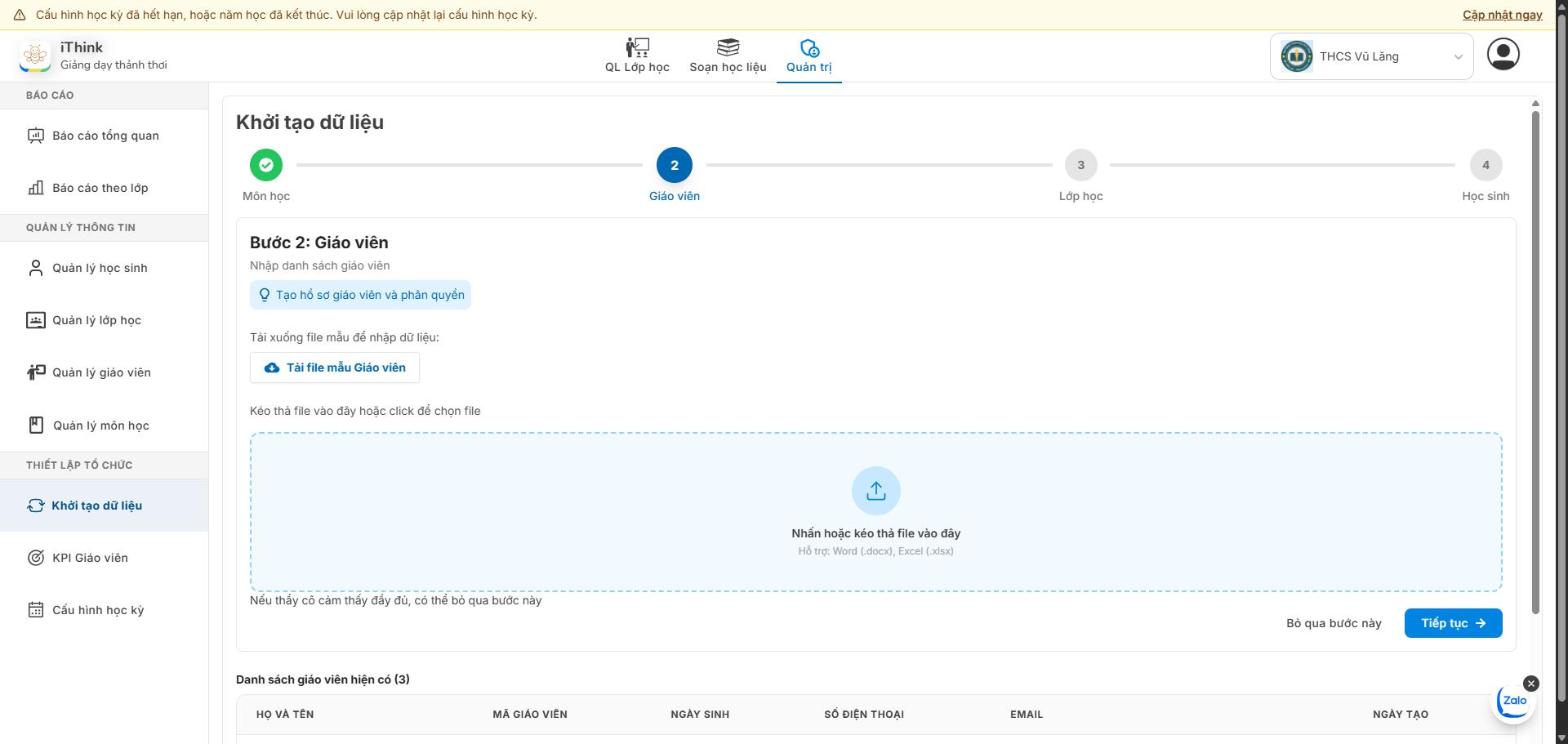Open the Zalo chat bubble icon

pyautogui.click(x=1514, y=701)
